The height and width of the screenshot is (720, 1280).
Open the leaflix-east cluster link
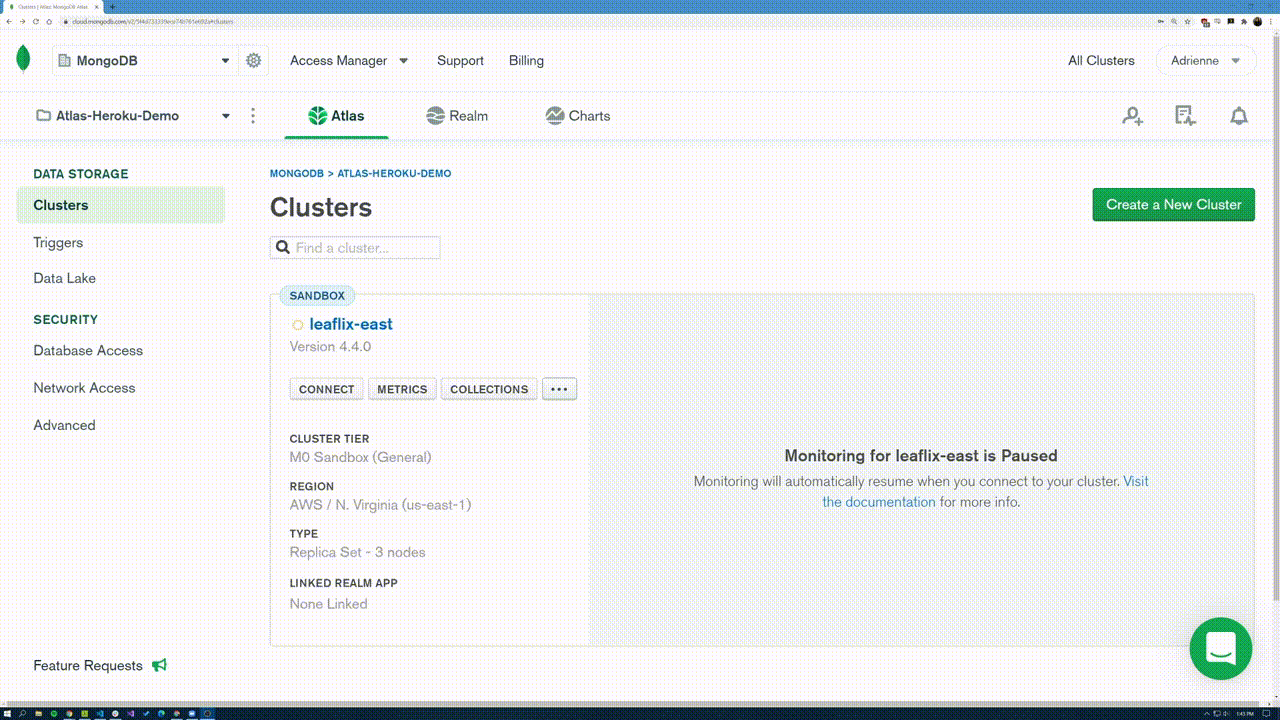pyautogui.click(x=351, y=324)
